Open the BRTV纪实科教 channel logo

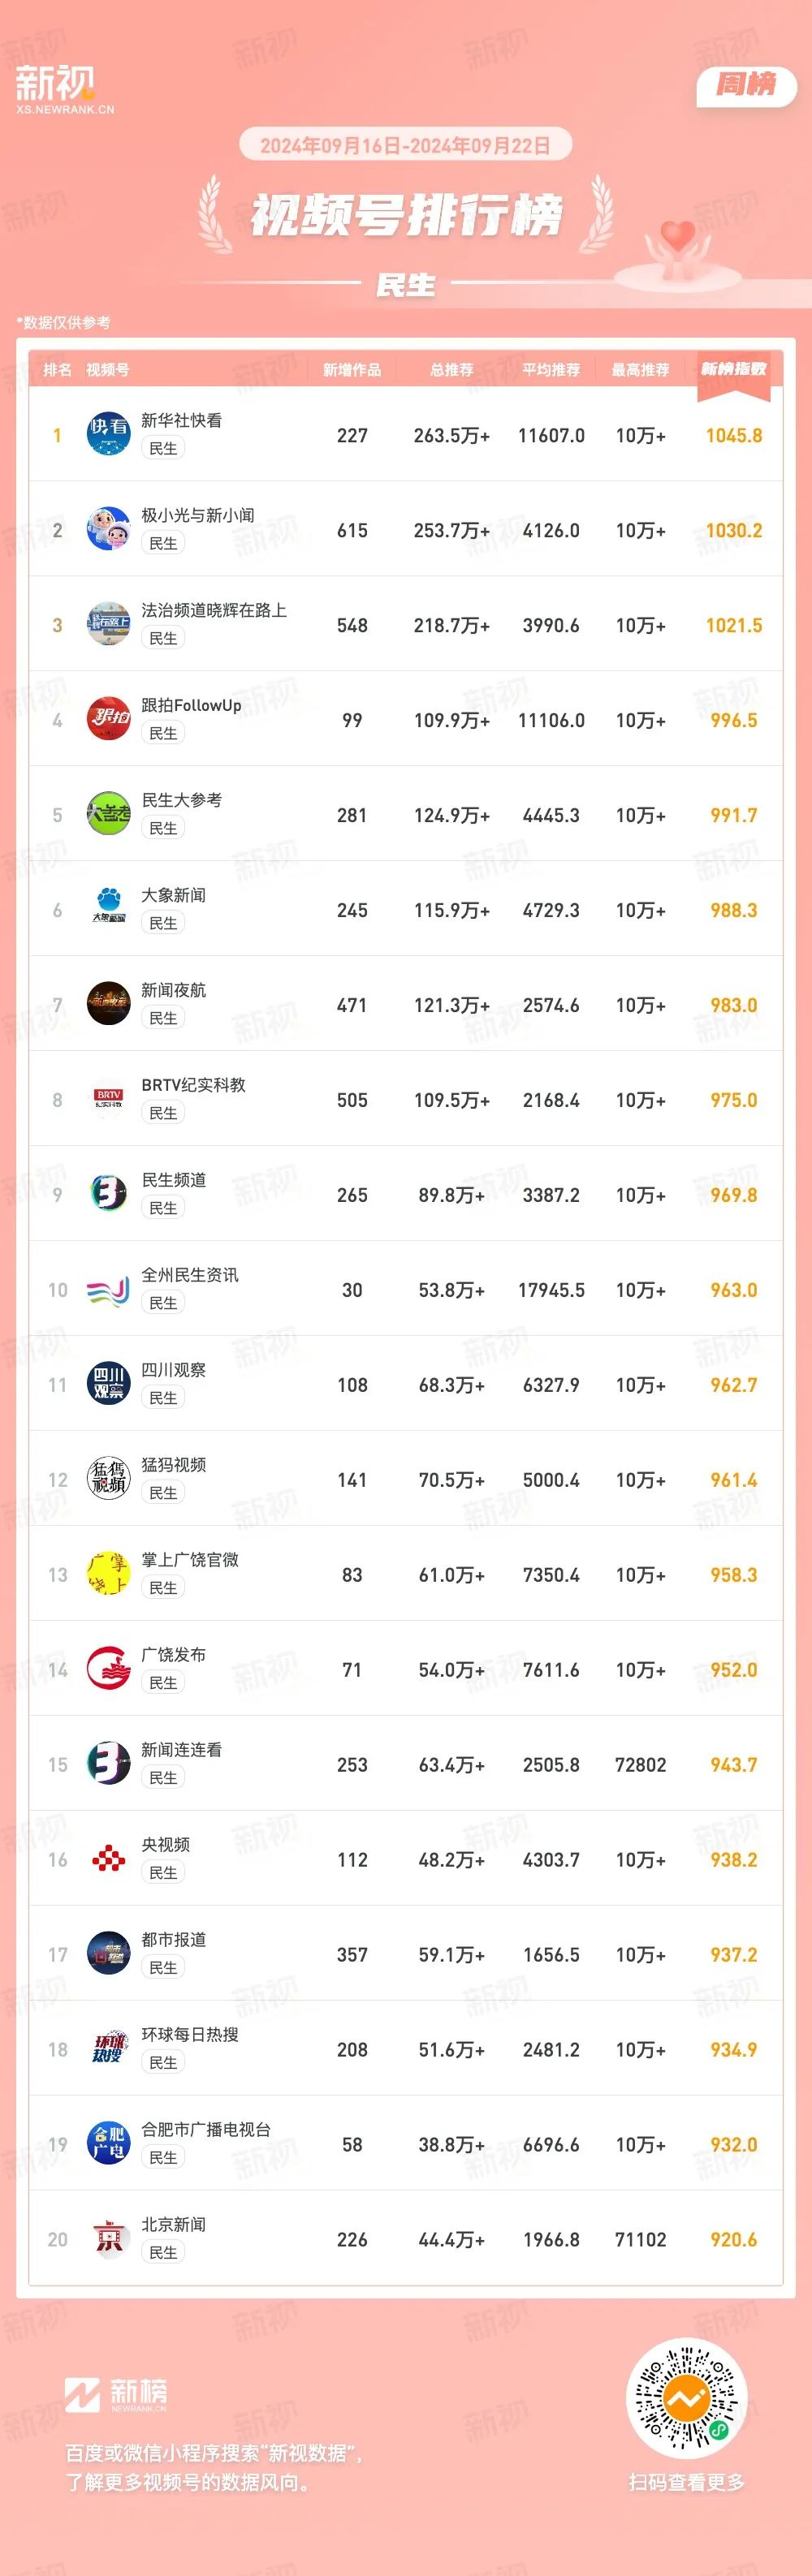tap(108, 1098)
